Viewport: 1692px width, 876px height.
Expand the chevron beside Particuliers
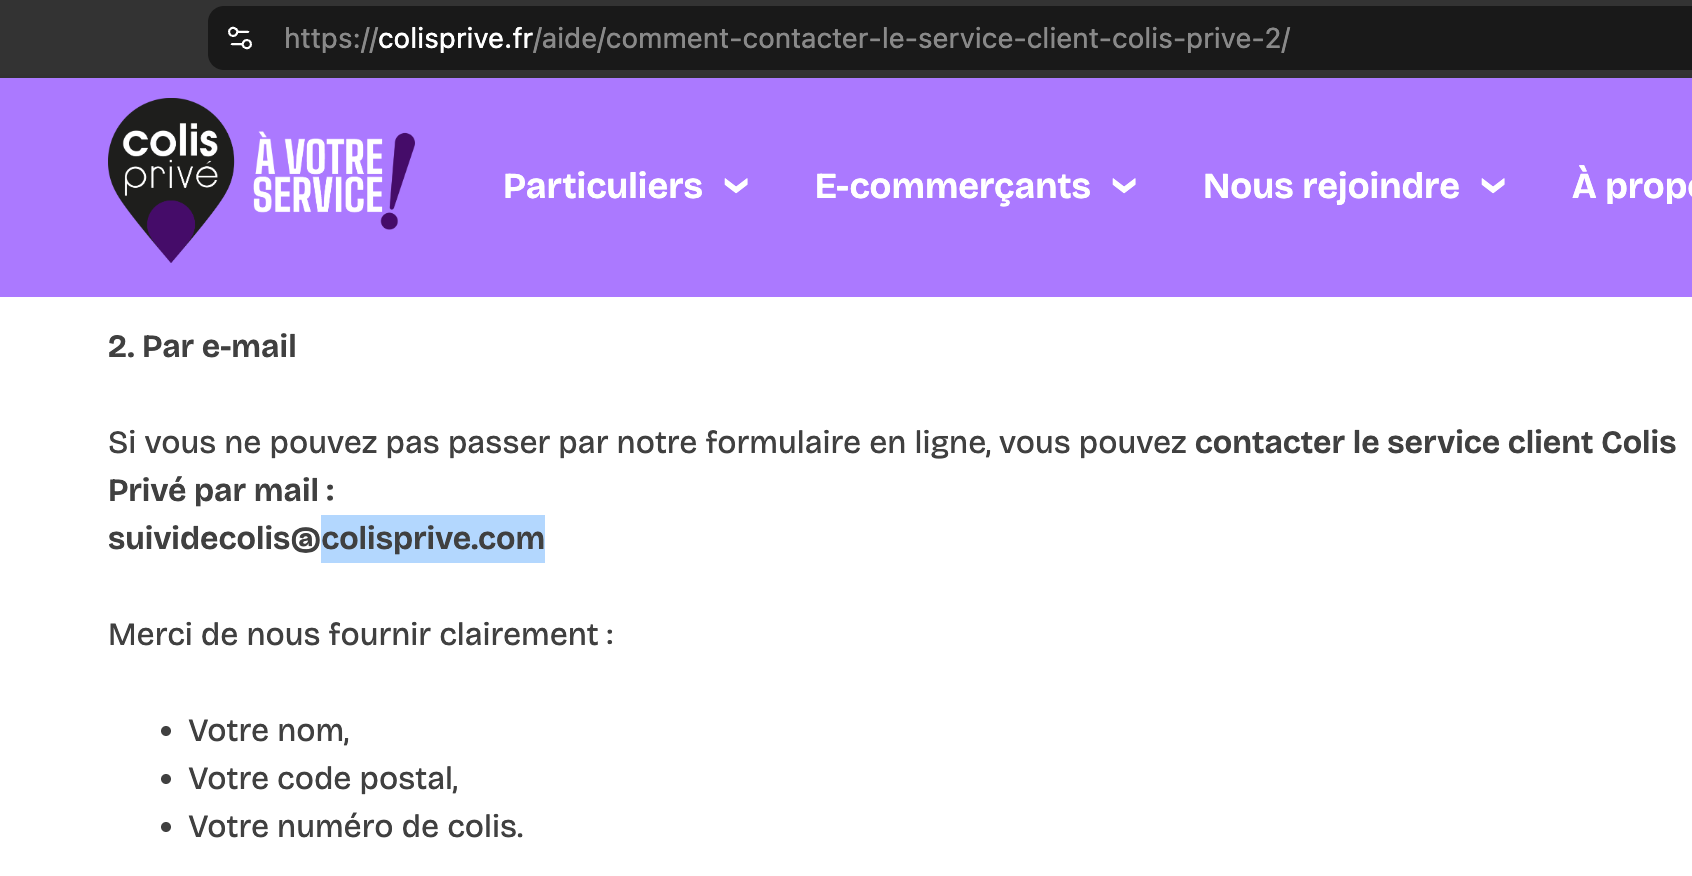737,187
